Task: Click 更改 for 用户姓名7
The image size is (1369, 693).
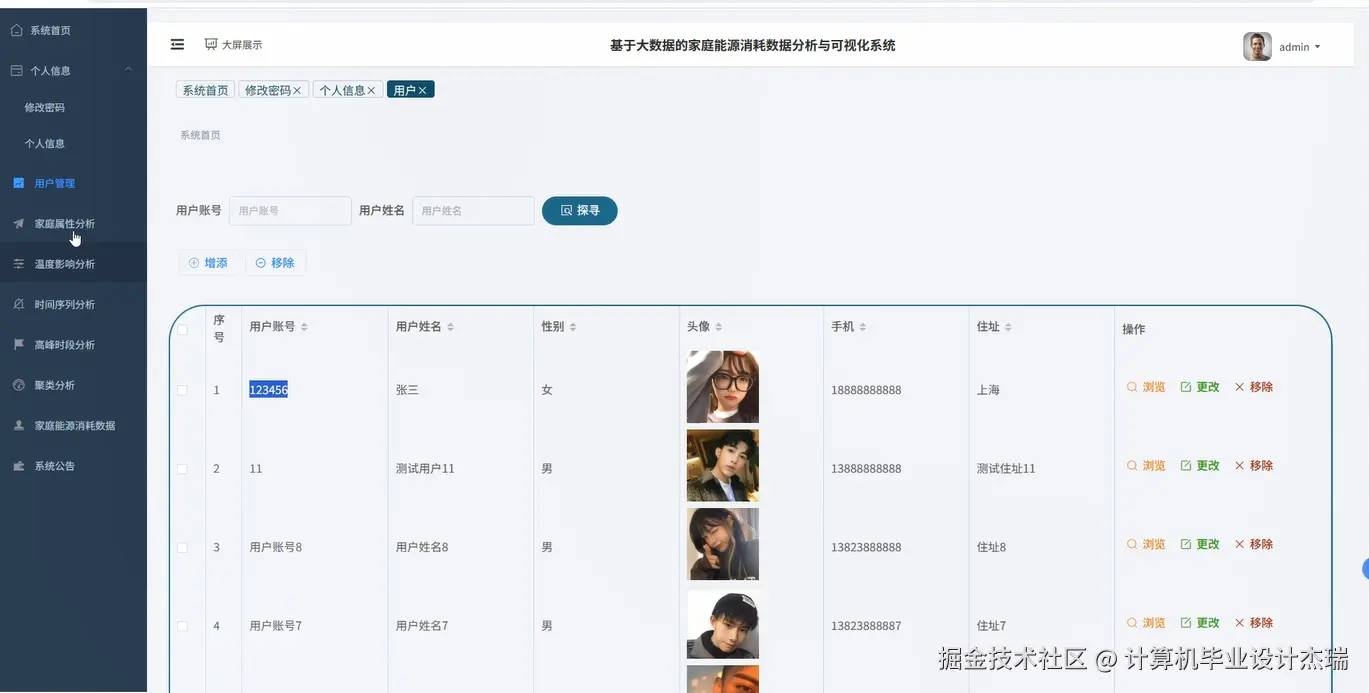Action: pos(1200,623)
